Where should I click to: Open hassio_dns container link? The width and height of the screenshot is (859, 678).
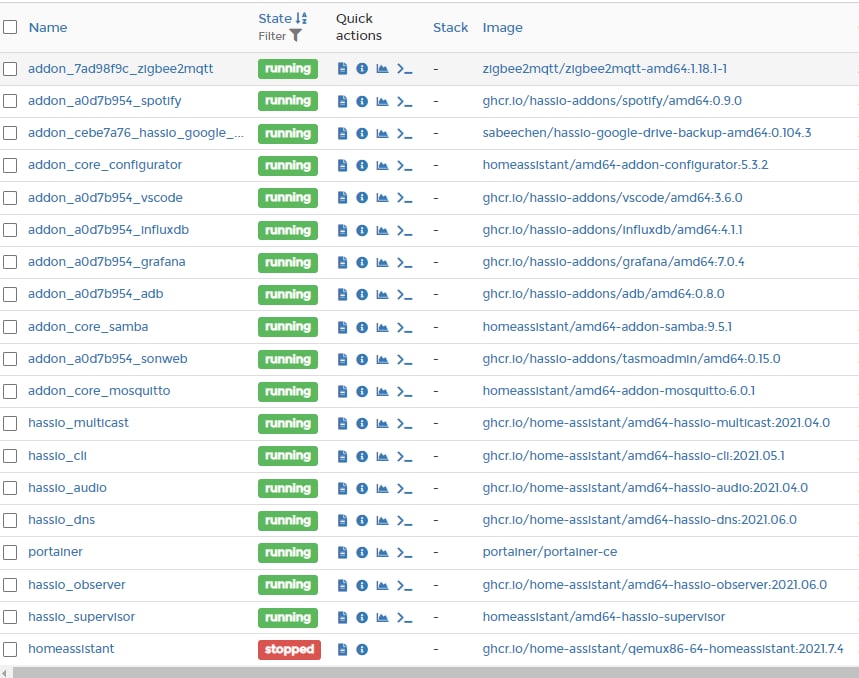point(61,520)
